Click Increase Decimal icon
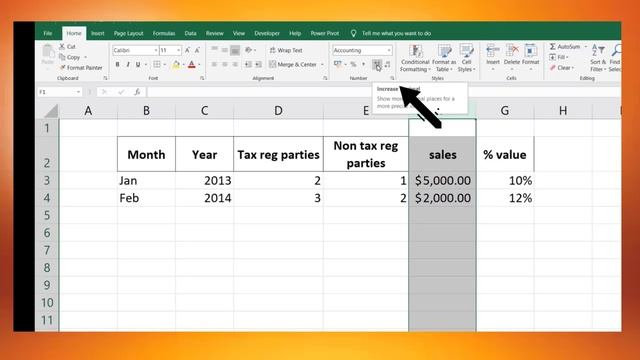The width and height of the screenshot is (640, 360). tap(377, 64)
